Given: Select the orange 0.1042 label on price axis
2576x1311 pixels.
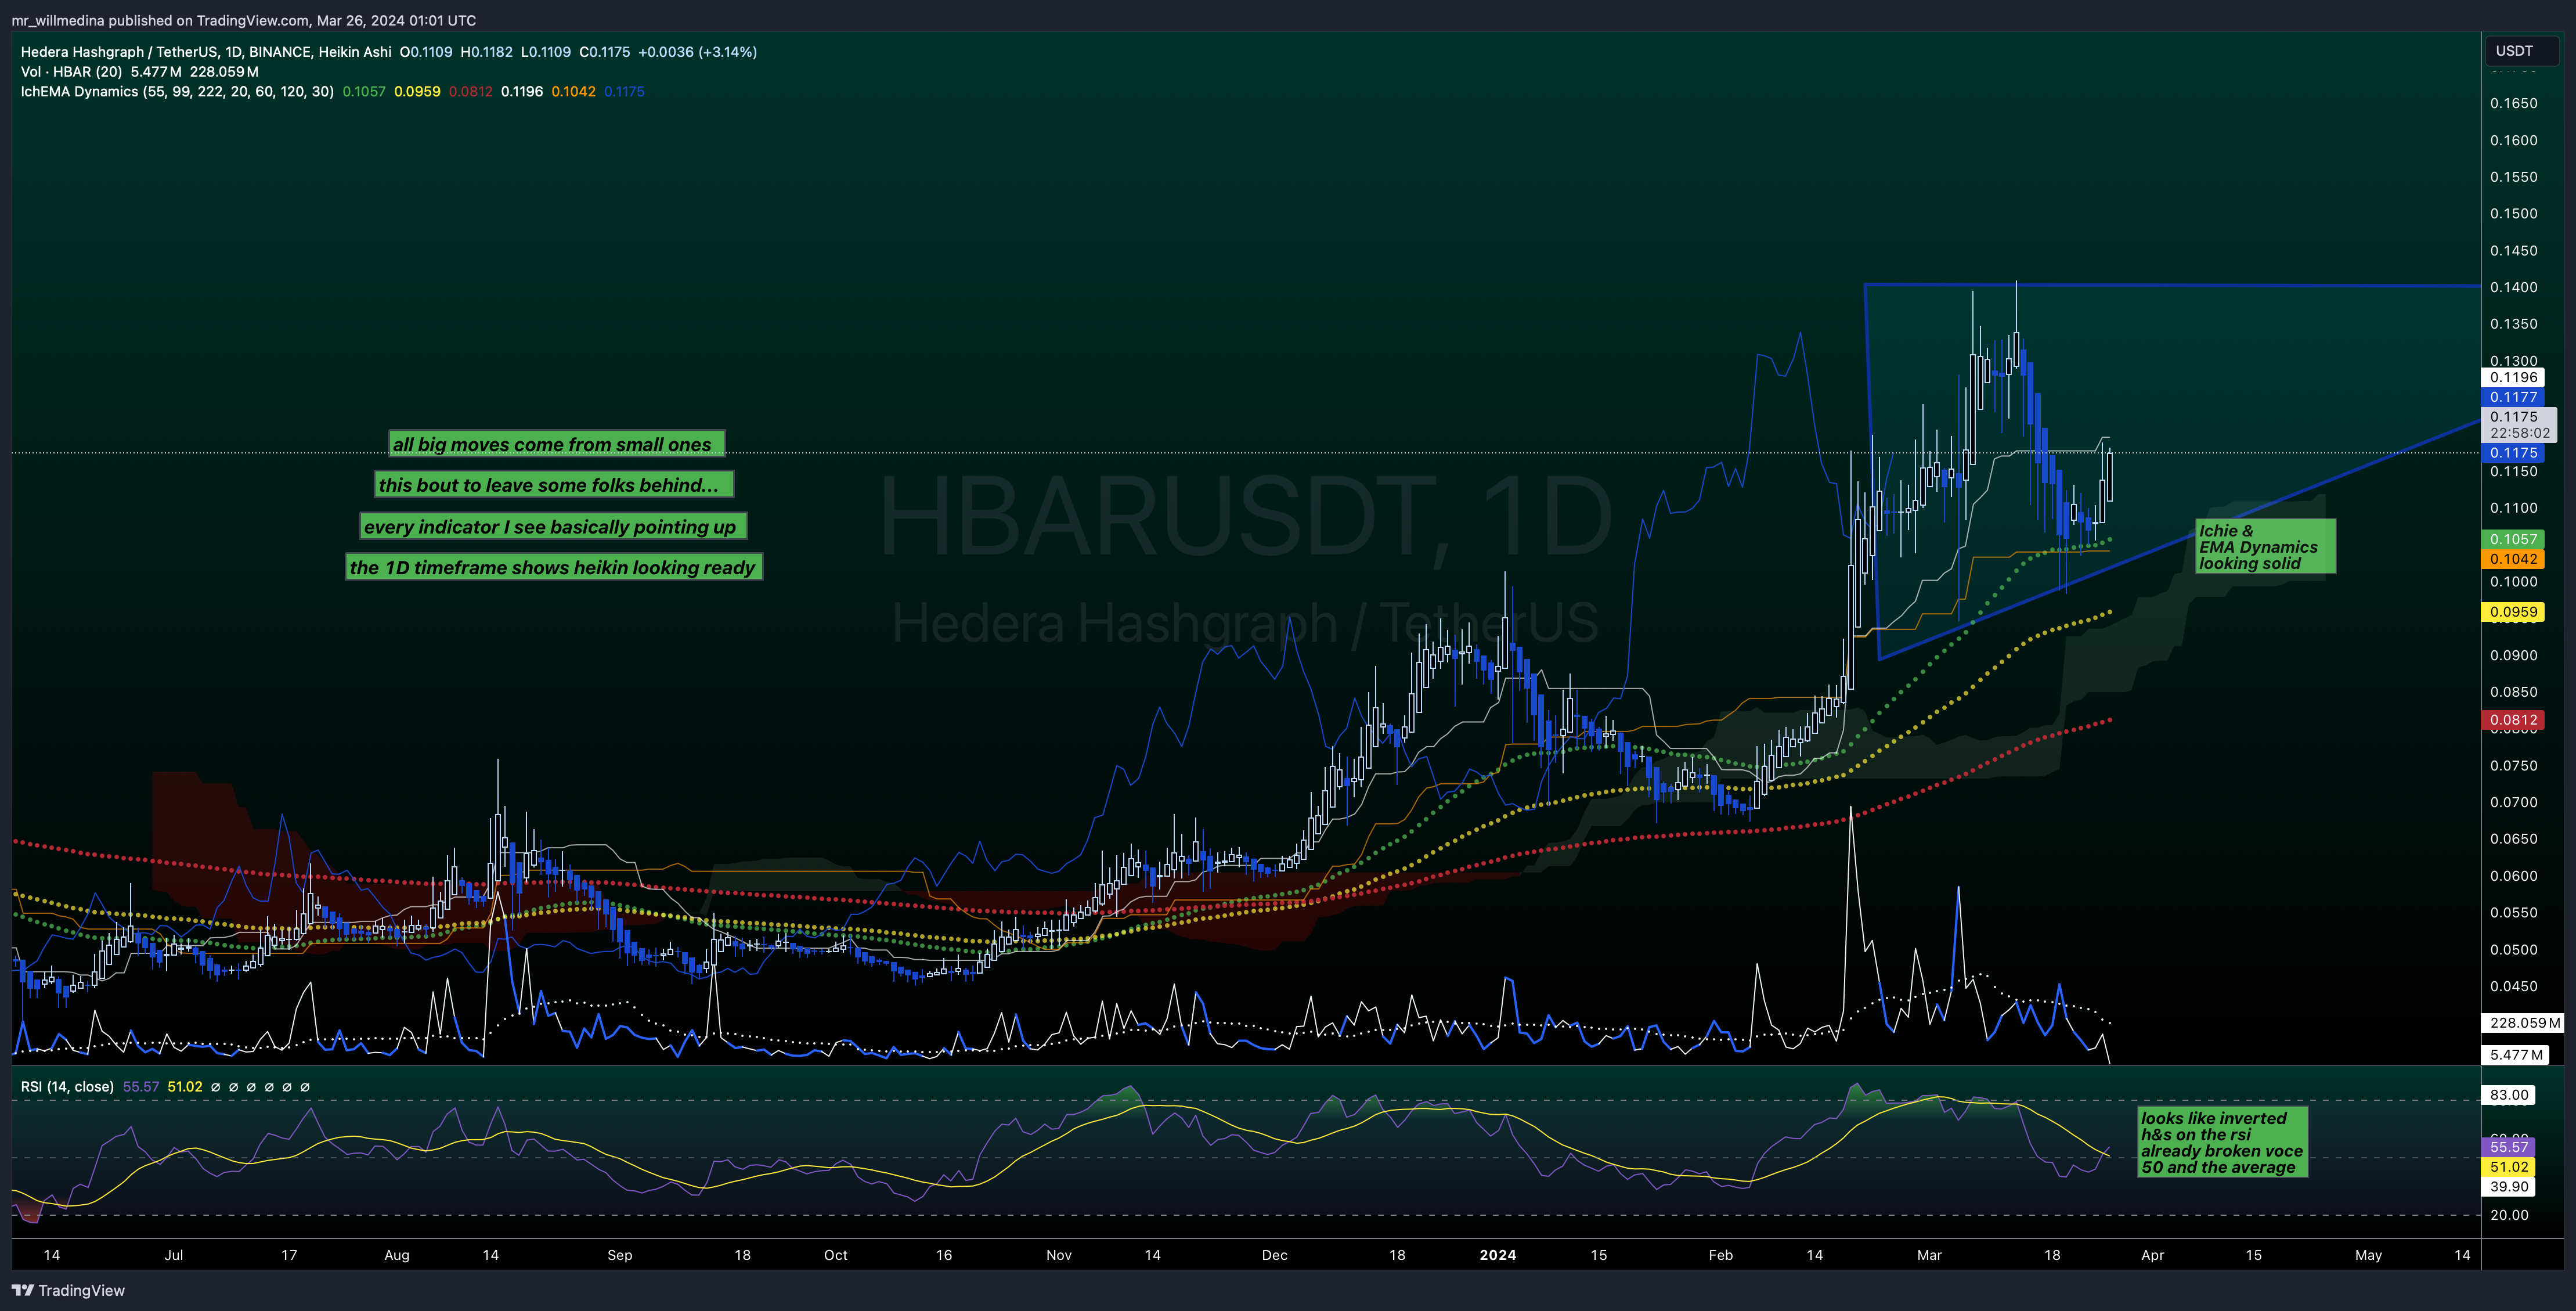Looking at the screenshot, I should click(2514, 559).
